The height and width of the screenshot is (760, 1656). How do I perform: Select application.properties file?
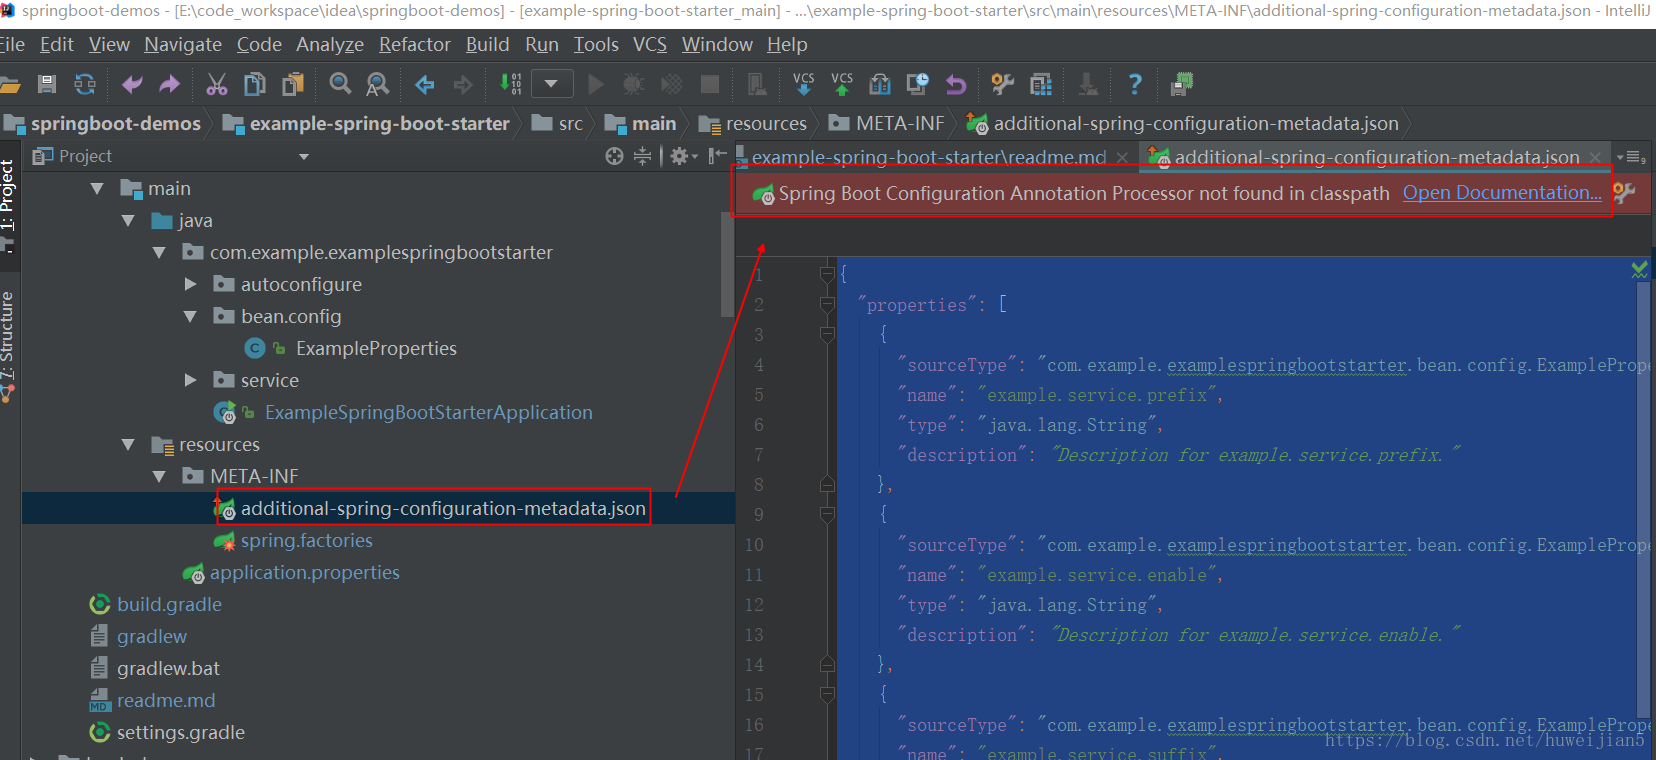(304, 572)
